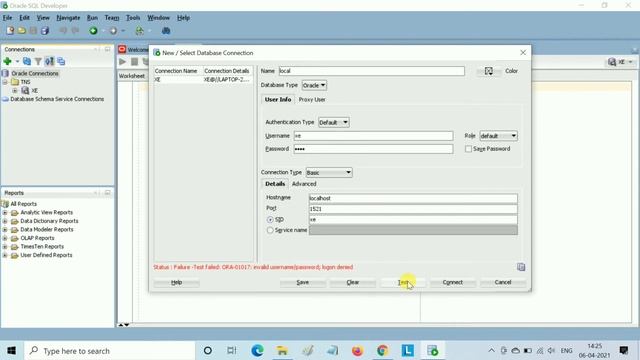Click the green Back navigation icon
The height and width of the screenshot is (360, 640).
[93, 31]
